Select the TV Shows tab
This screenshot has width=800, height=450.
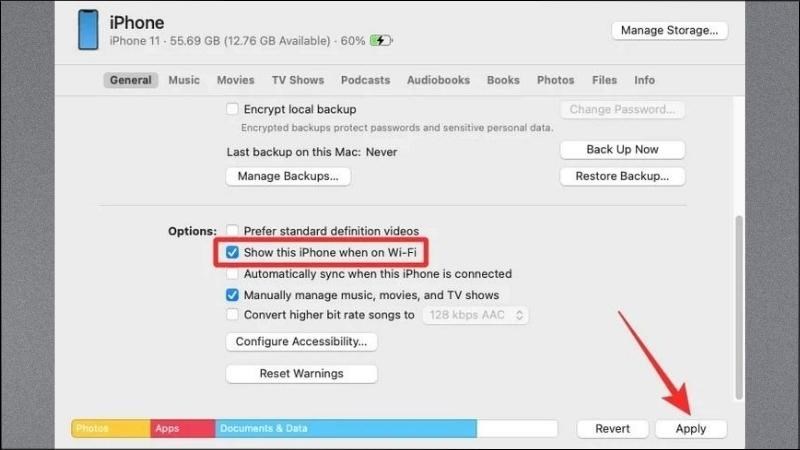coord(298,80)
